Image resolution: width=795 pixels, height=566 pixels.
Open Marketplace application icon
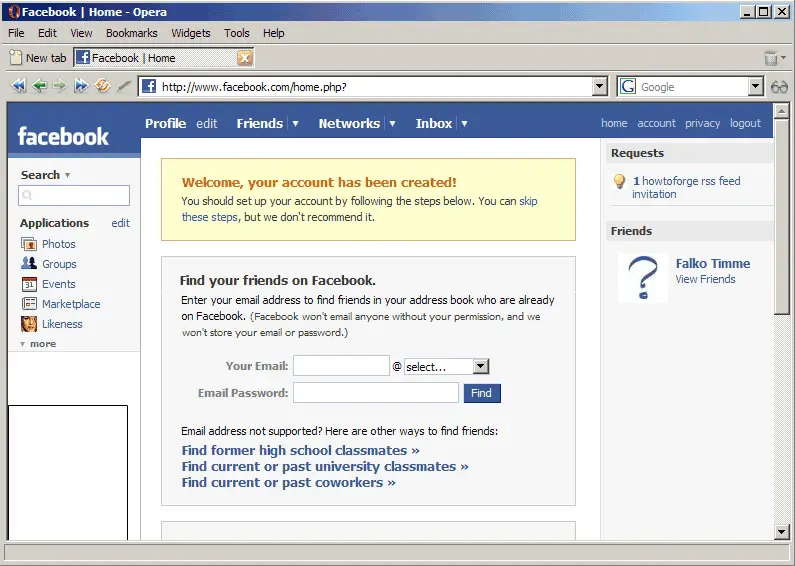coord(29,304)
